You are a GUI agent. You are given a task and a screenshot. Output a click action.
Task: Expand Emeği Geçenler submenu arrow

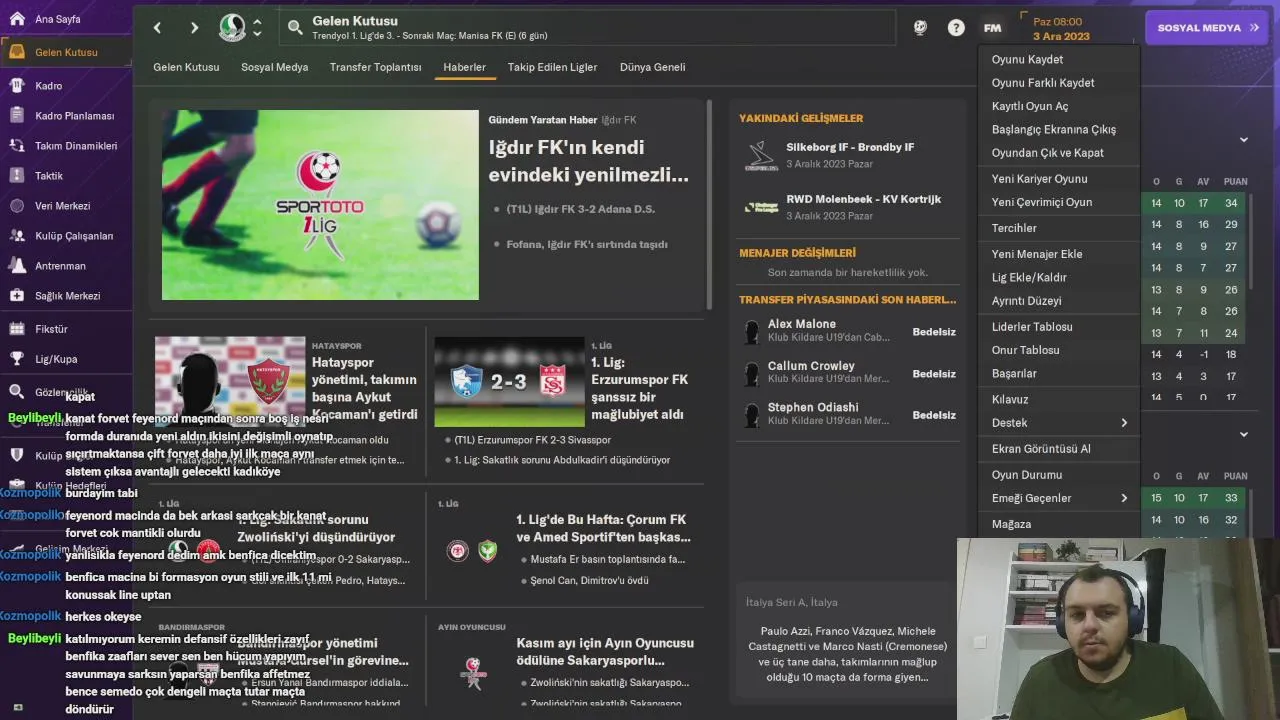coord(1124,498)
